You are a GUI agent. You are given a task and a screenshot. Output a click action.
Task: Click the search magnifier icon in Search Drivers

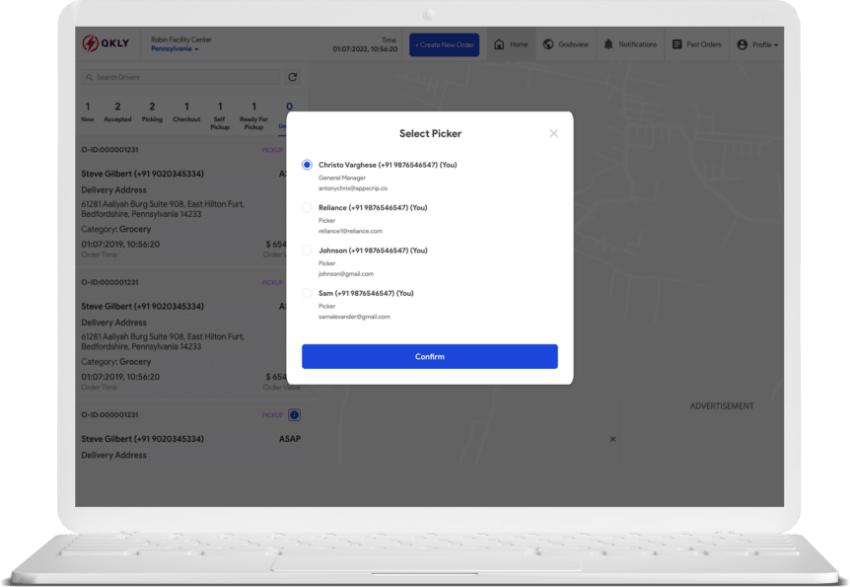(x=89, y=78)
